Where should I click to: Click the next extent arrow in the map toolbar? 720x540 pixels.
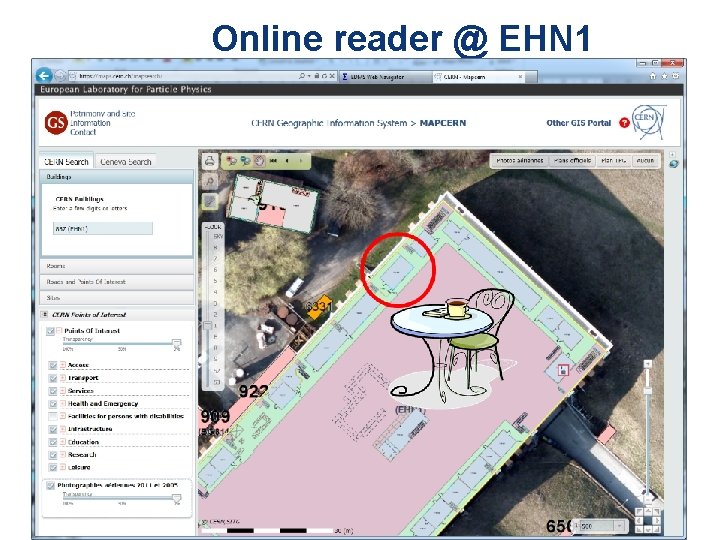pyautogui.click(x=301, y=161)
